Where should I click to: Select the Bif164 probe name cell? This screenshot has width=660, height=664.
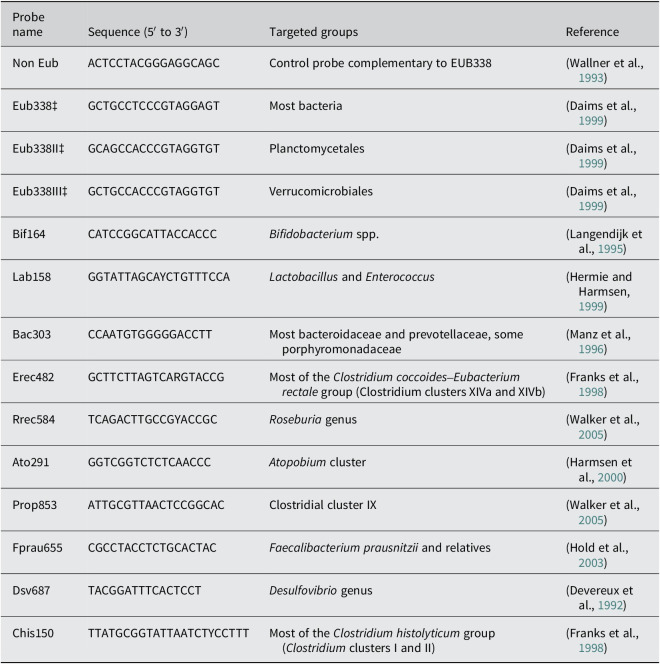point(29,234)
